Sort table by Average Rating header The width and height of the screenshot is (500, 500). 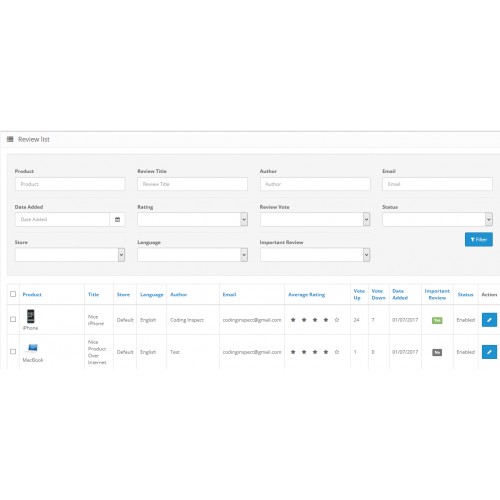pos(306,294)
